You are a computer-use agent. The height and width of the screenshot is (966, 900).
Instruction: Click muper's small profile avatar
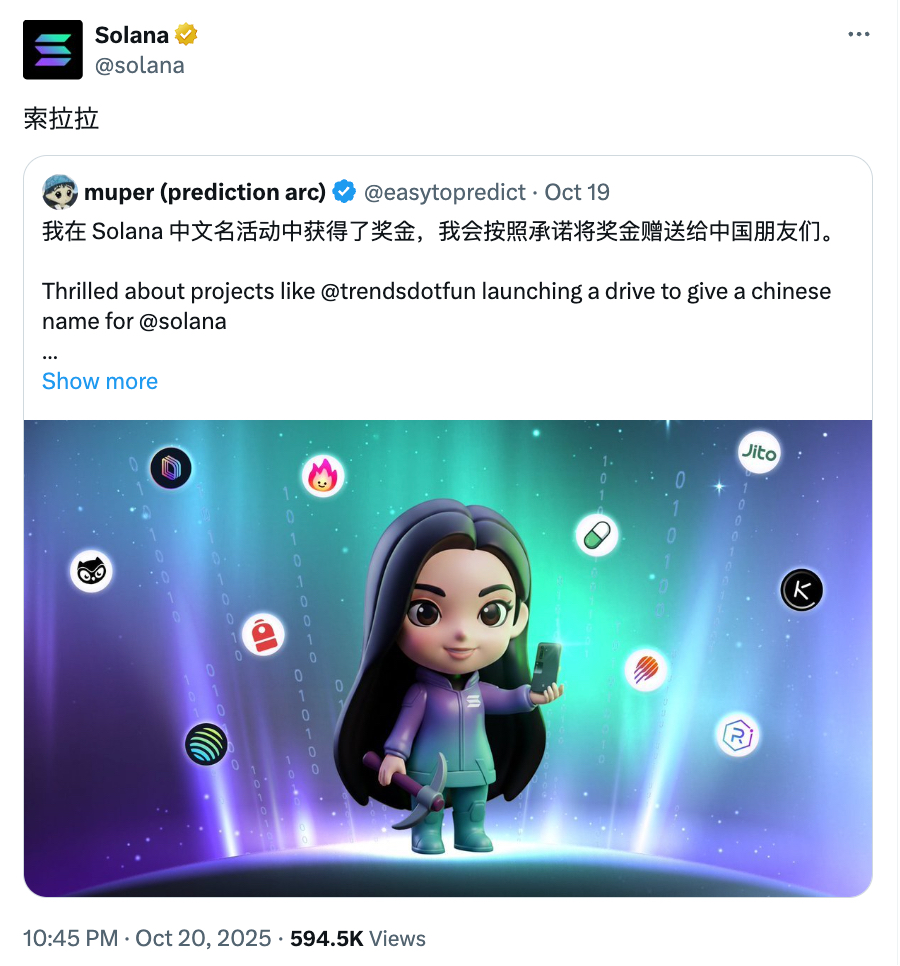coord(60,192)
